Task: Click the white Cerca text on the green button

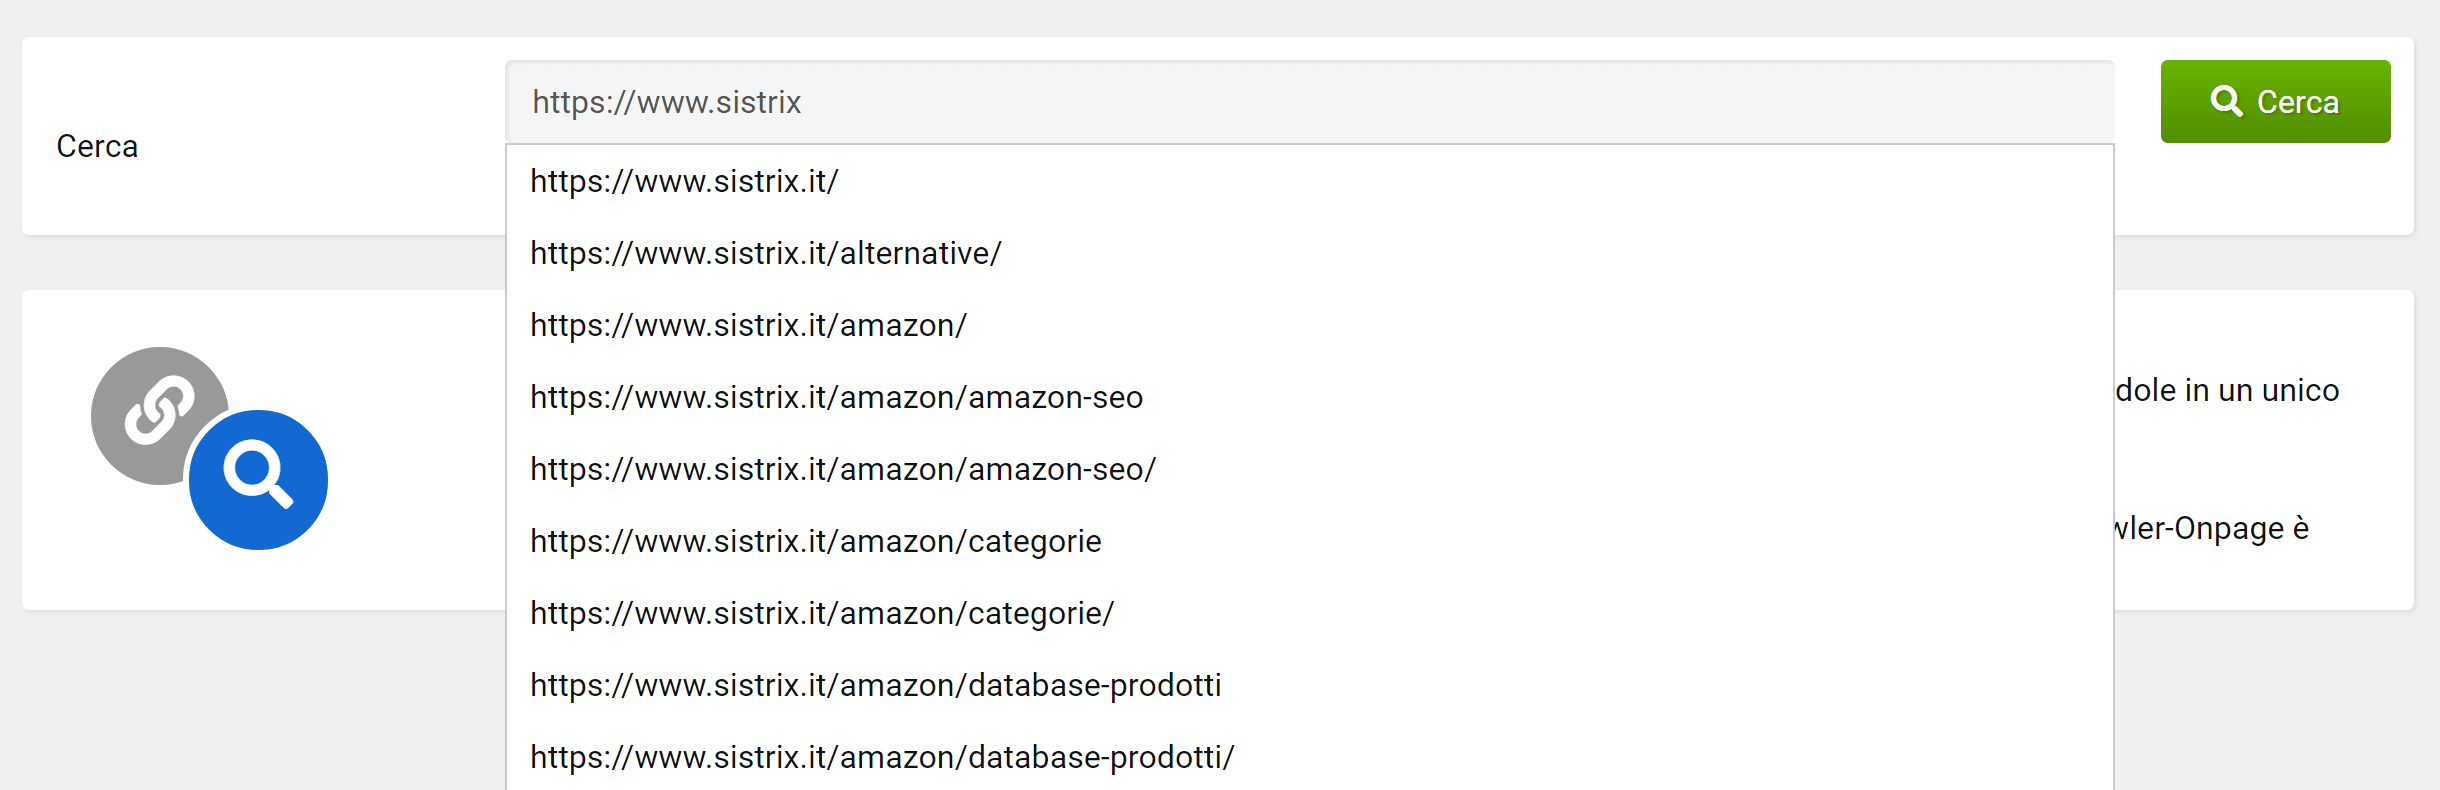Action: 2298,102
